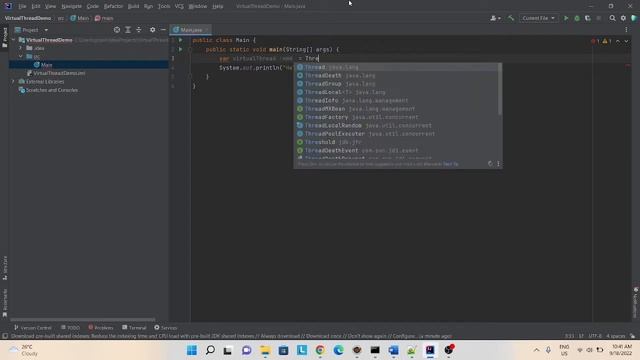Screen dimensions: 640x360
Task: Go to next highlighted error arrow
Action: (626, 41)
